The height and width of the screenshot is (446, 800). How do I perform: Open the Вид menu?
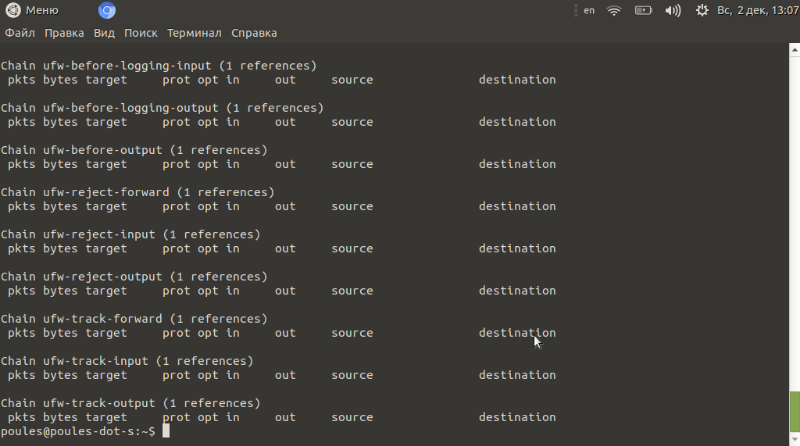pos(104,33)
